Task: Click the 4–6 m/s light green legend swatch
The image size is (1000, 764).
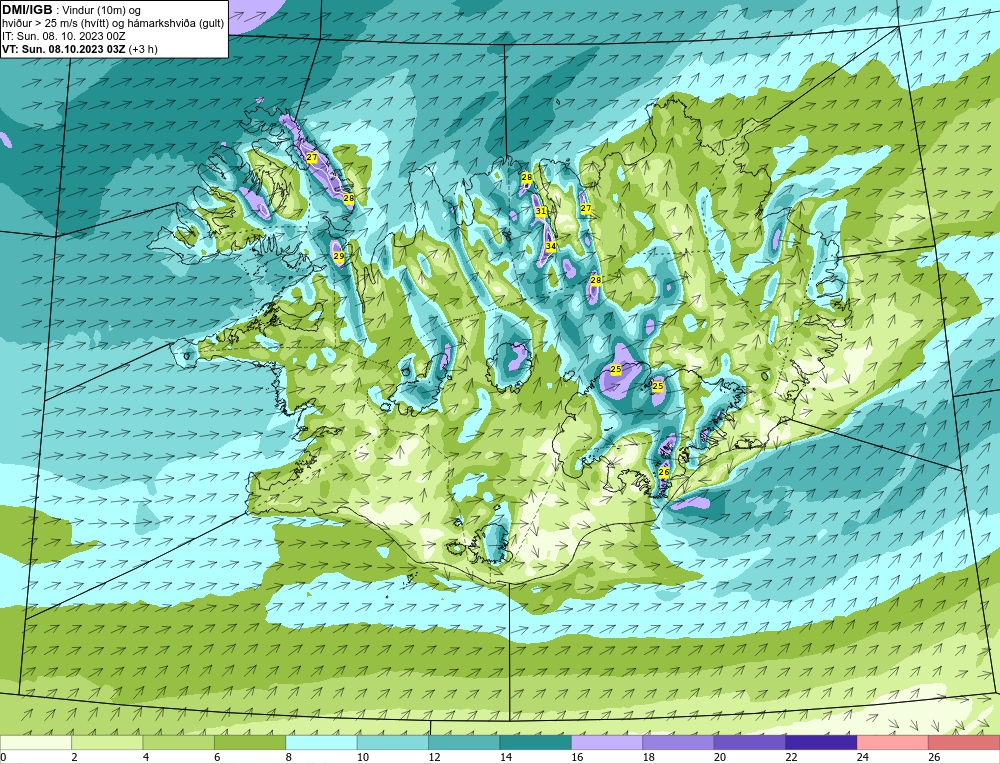Action: [x=179, y=742]
